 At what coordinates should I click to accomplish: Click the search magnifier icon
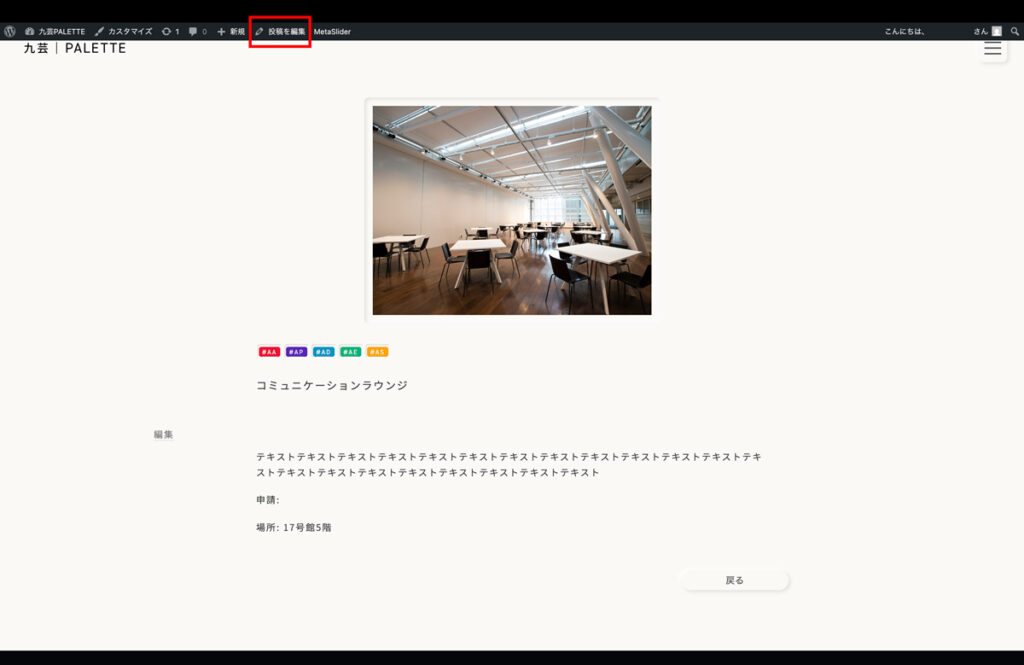(1014, 32)
